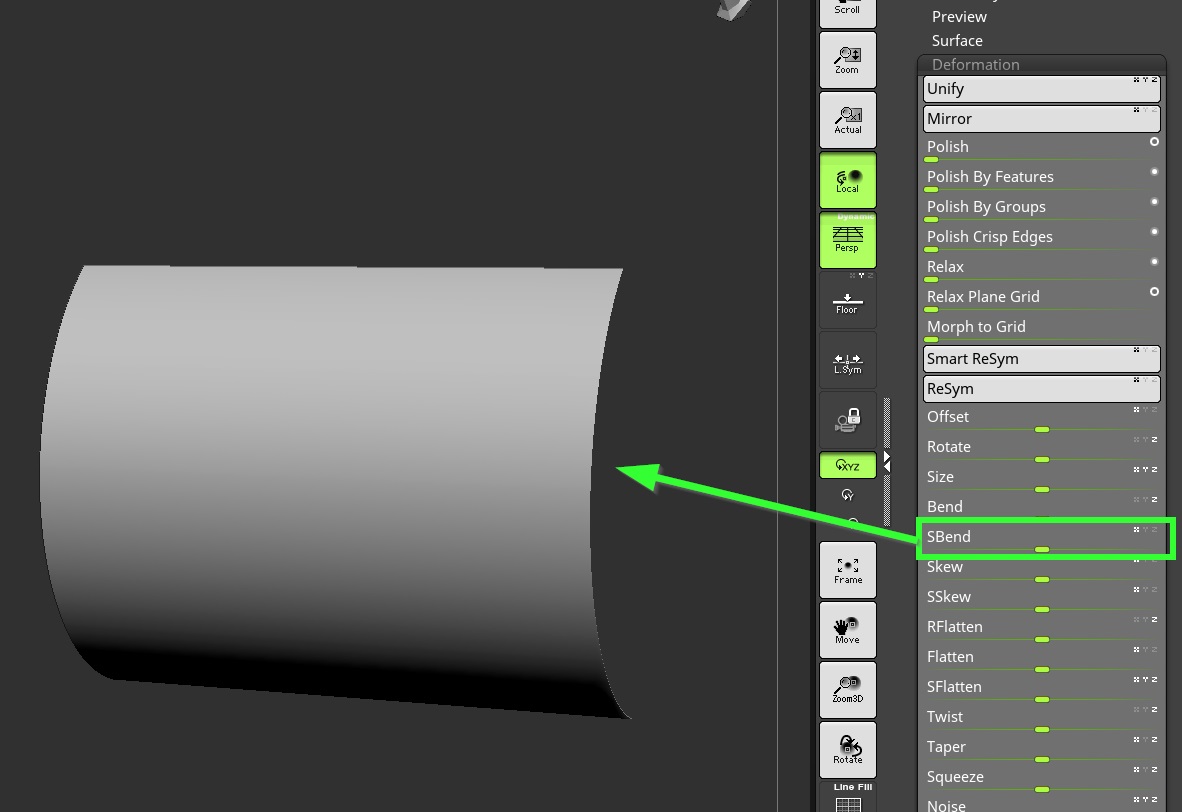The image size is (1182, 812).
Task: Select the Rotate view tool
Action: (x=847, y=749)
